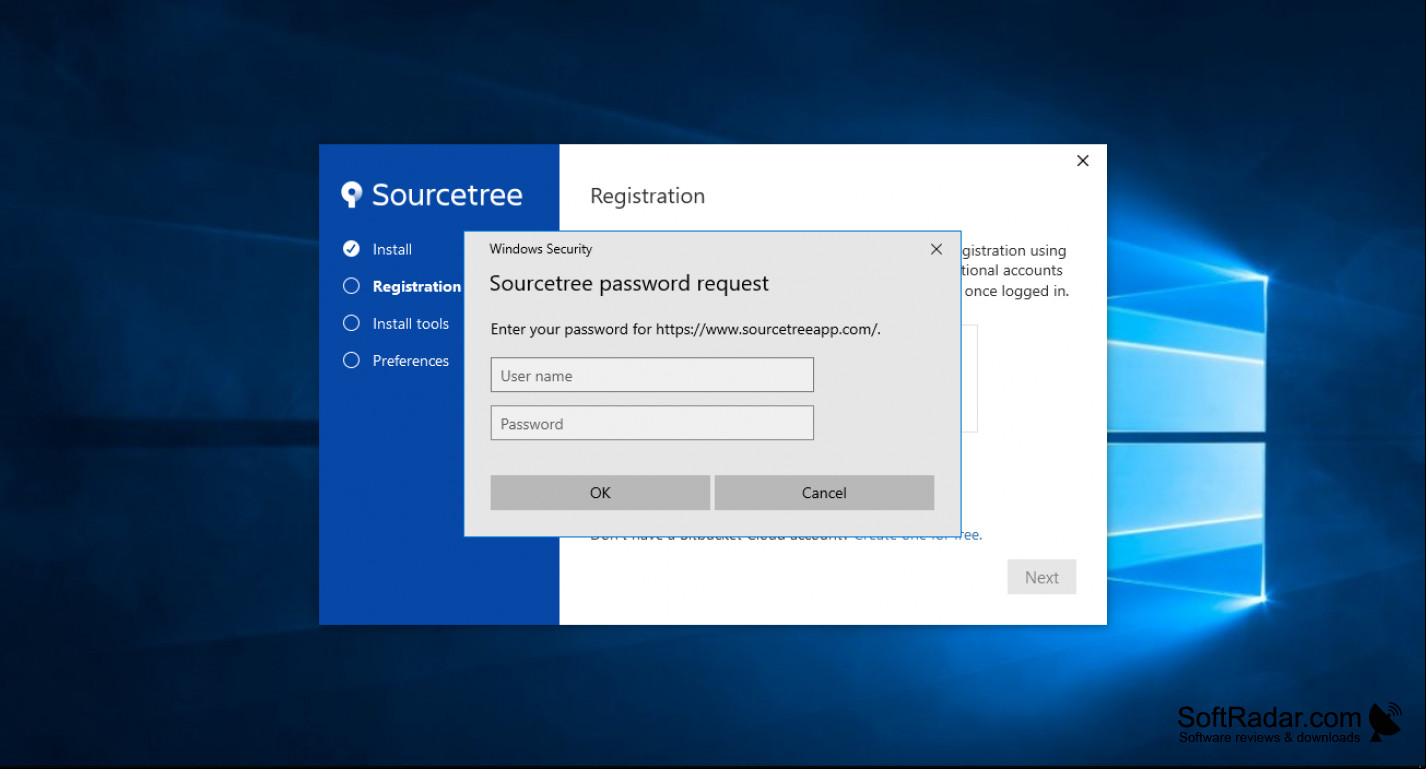Cancel the Sourcetree password request

(824, 493)
